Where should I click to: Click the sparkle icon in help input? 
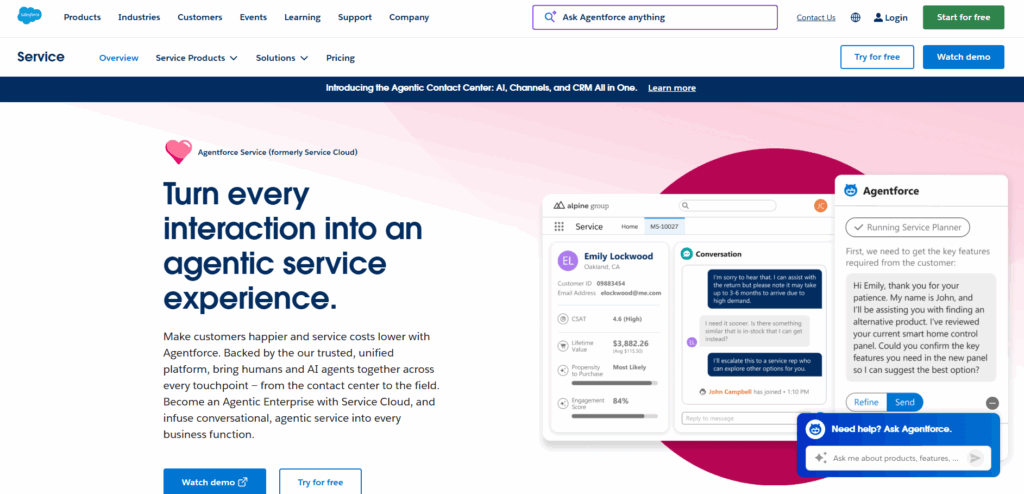[821, 458]
